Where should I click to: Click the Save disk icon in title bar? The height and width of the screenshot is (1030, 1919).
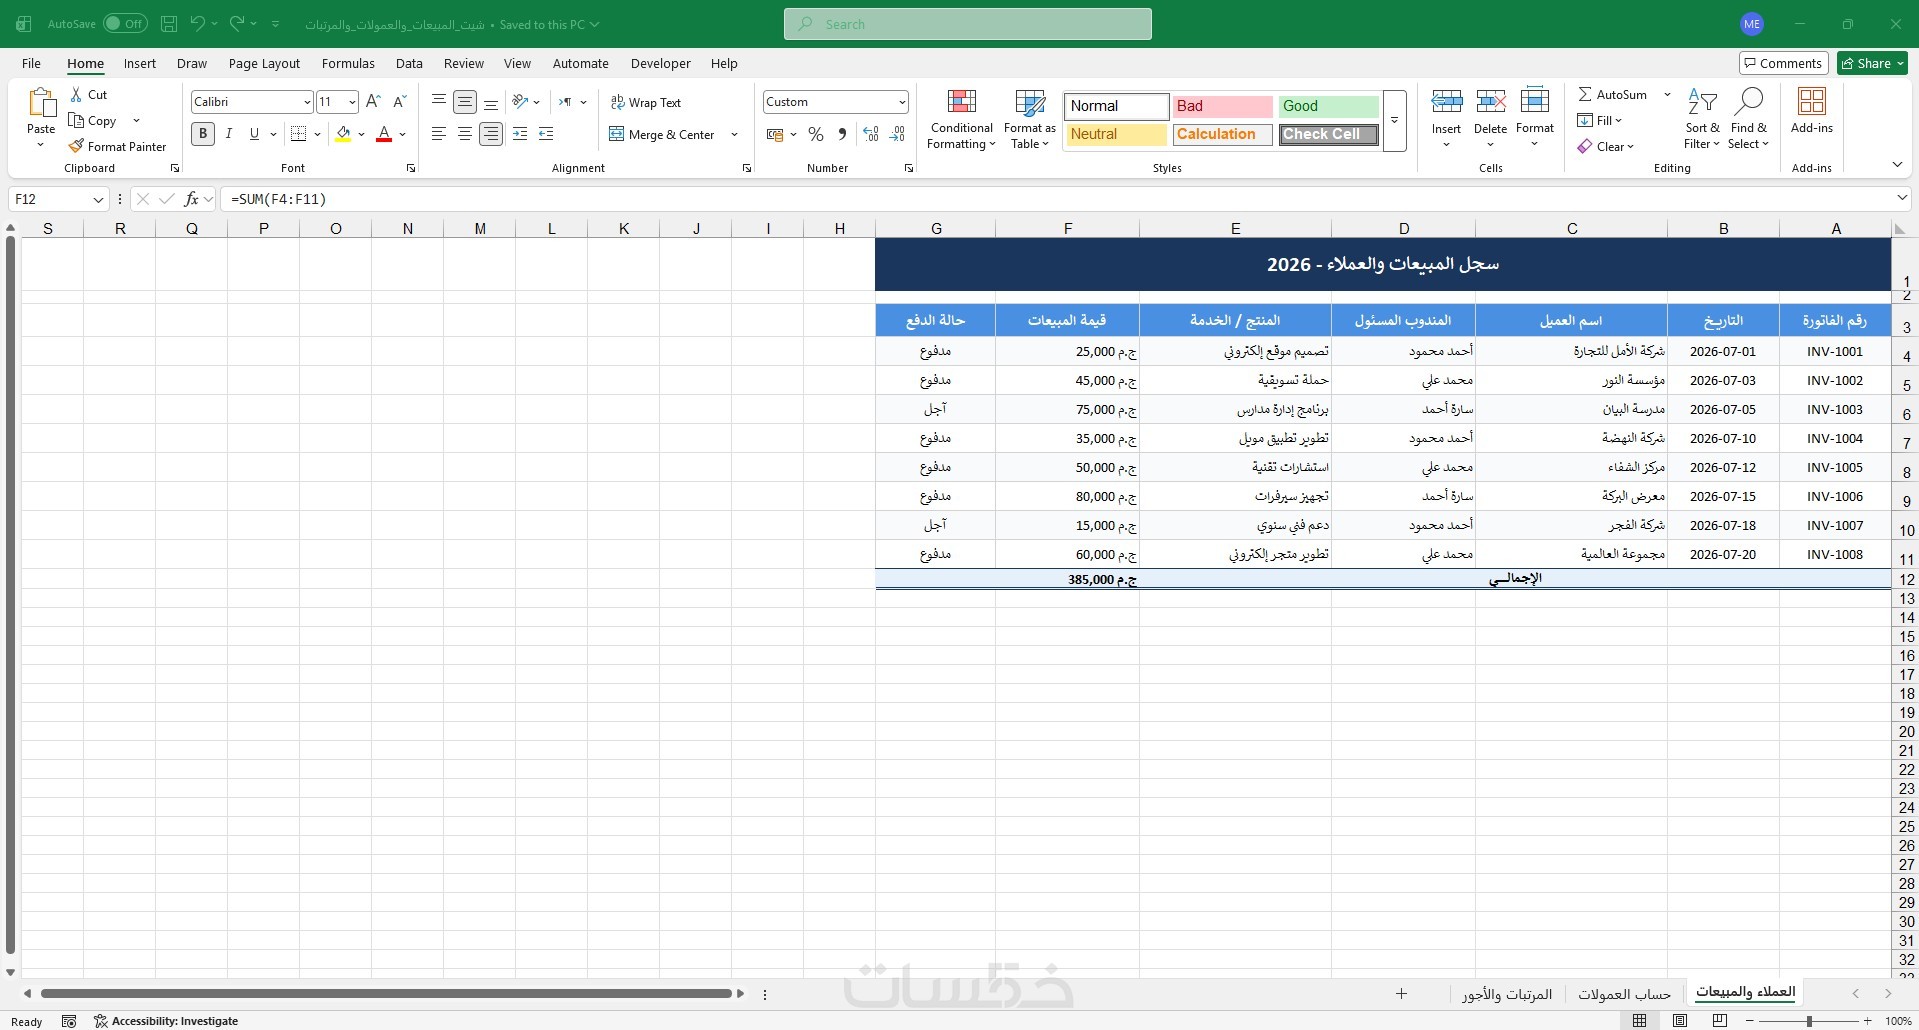tap(169, 24)
